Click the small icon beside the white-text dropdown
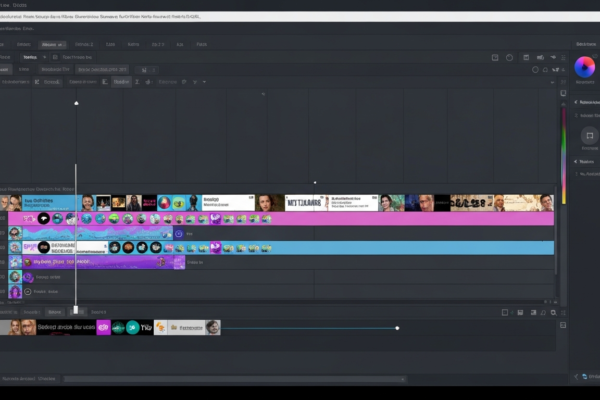This screenshot has height=400, width=600. 55,57
